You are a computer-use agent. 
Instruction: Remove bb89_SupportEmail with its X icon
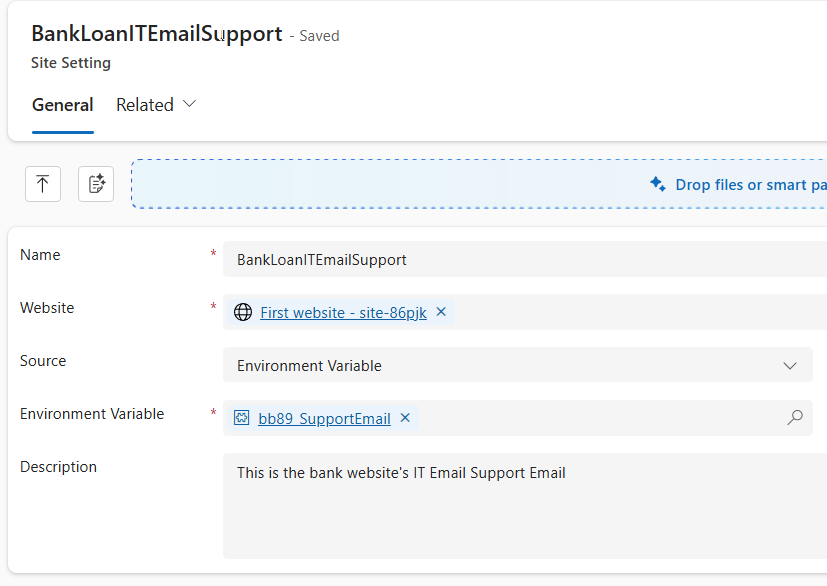(x=405, y=418)
